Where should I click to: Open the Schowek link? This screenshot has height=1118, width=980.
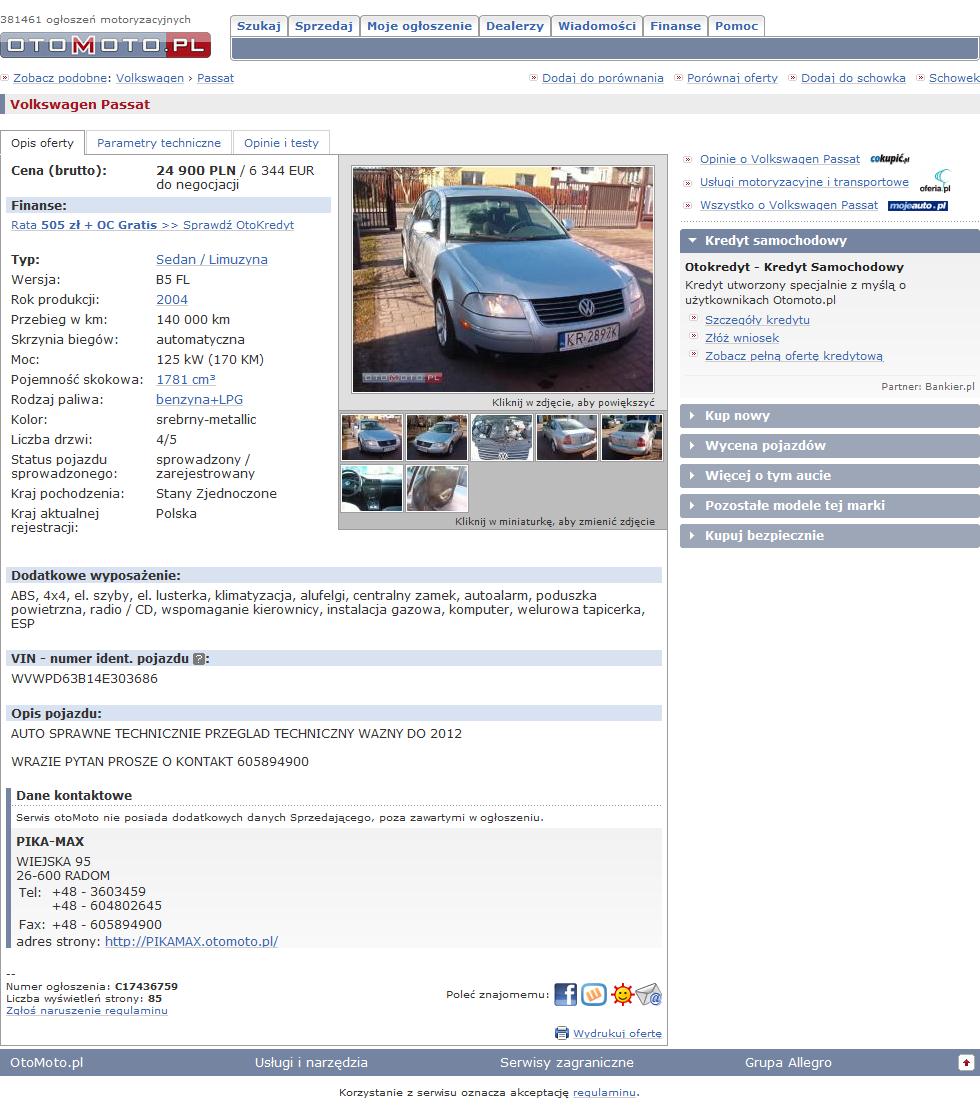954,78
